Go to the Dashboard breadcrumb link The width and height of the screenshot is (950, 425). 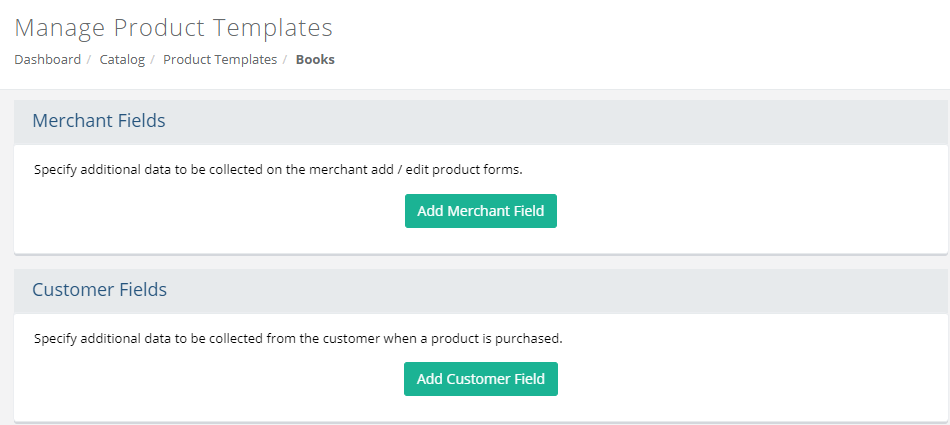point(47,59)
